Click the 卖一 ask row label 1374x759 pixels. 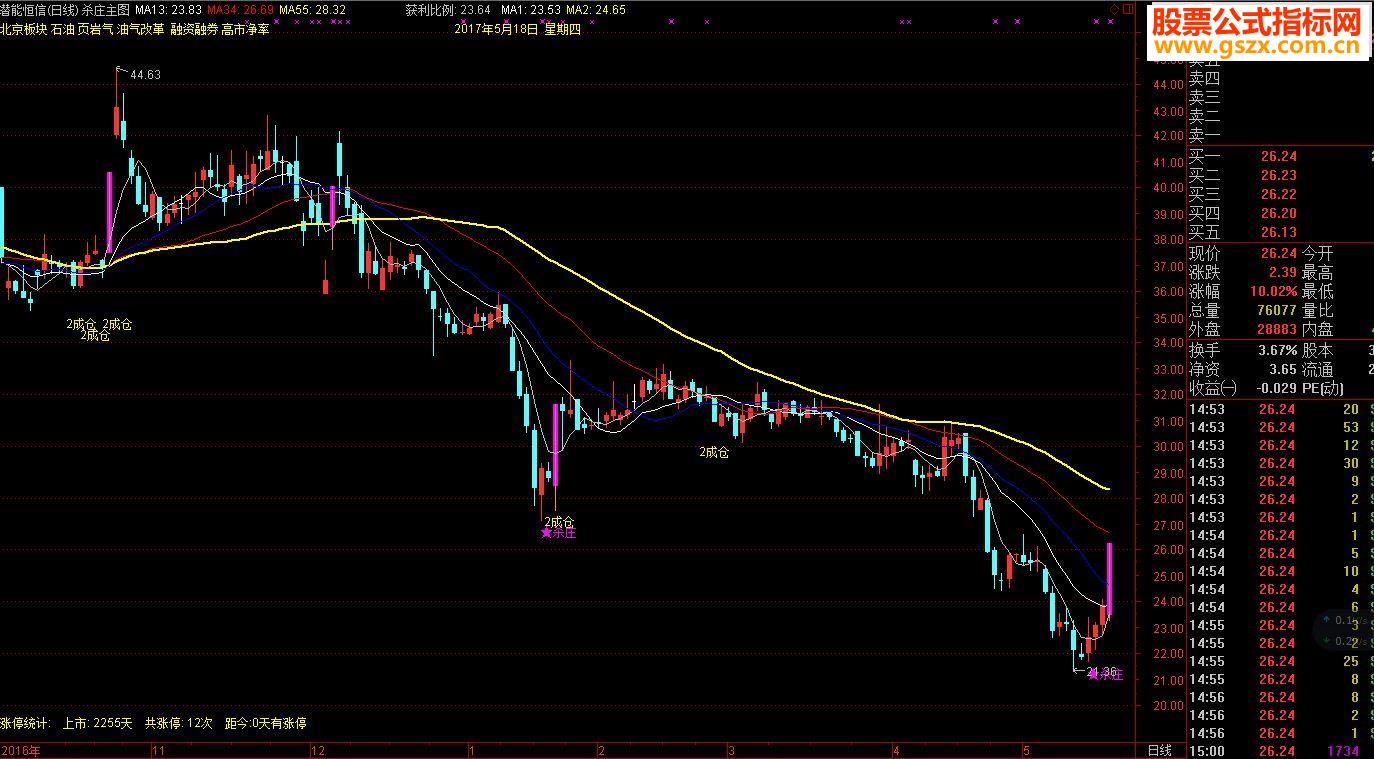tap(1205, 135)
